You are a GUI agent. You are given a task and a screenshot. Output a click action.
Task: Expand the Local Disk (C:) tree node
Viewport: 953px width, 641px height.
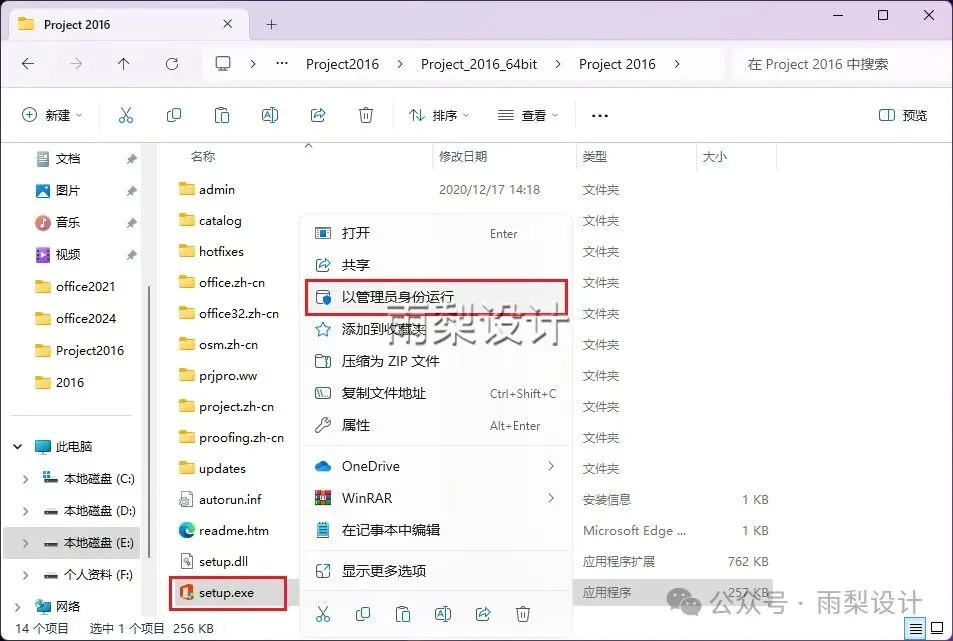point(26,479)
